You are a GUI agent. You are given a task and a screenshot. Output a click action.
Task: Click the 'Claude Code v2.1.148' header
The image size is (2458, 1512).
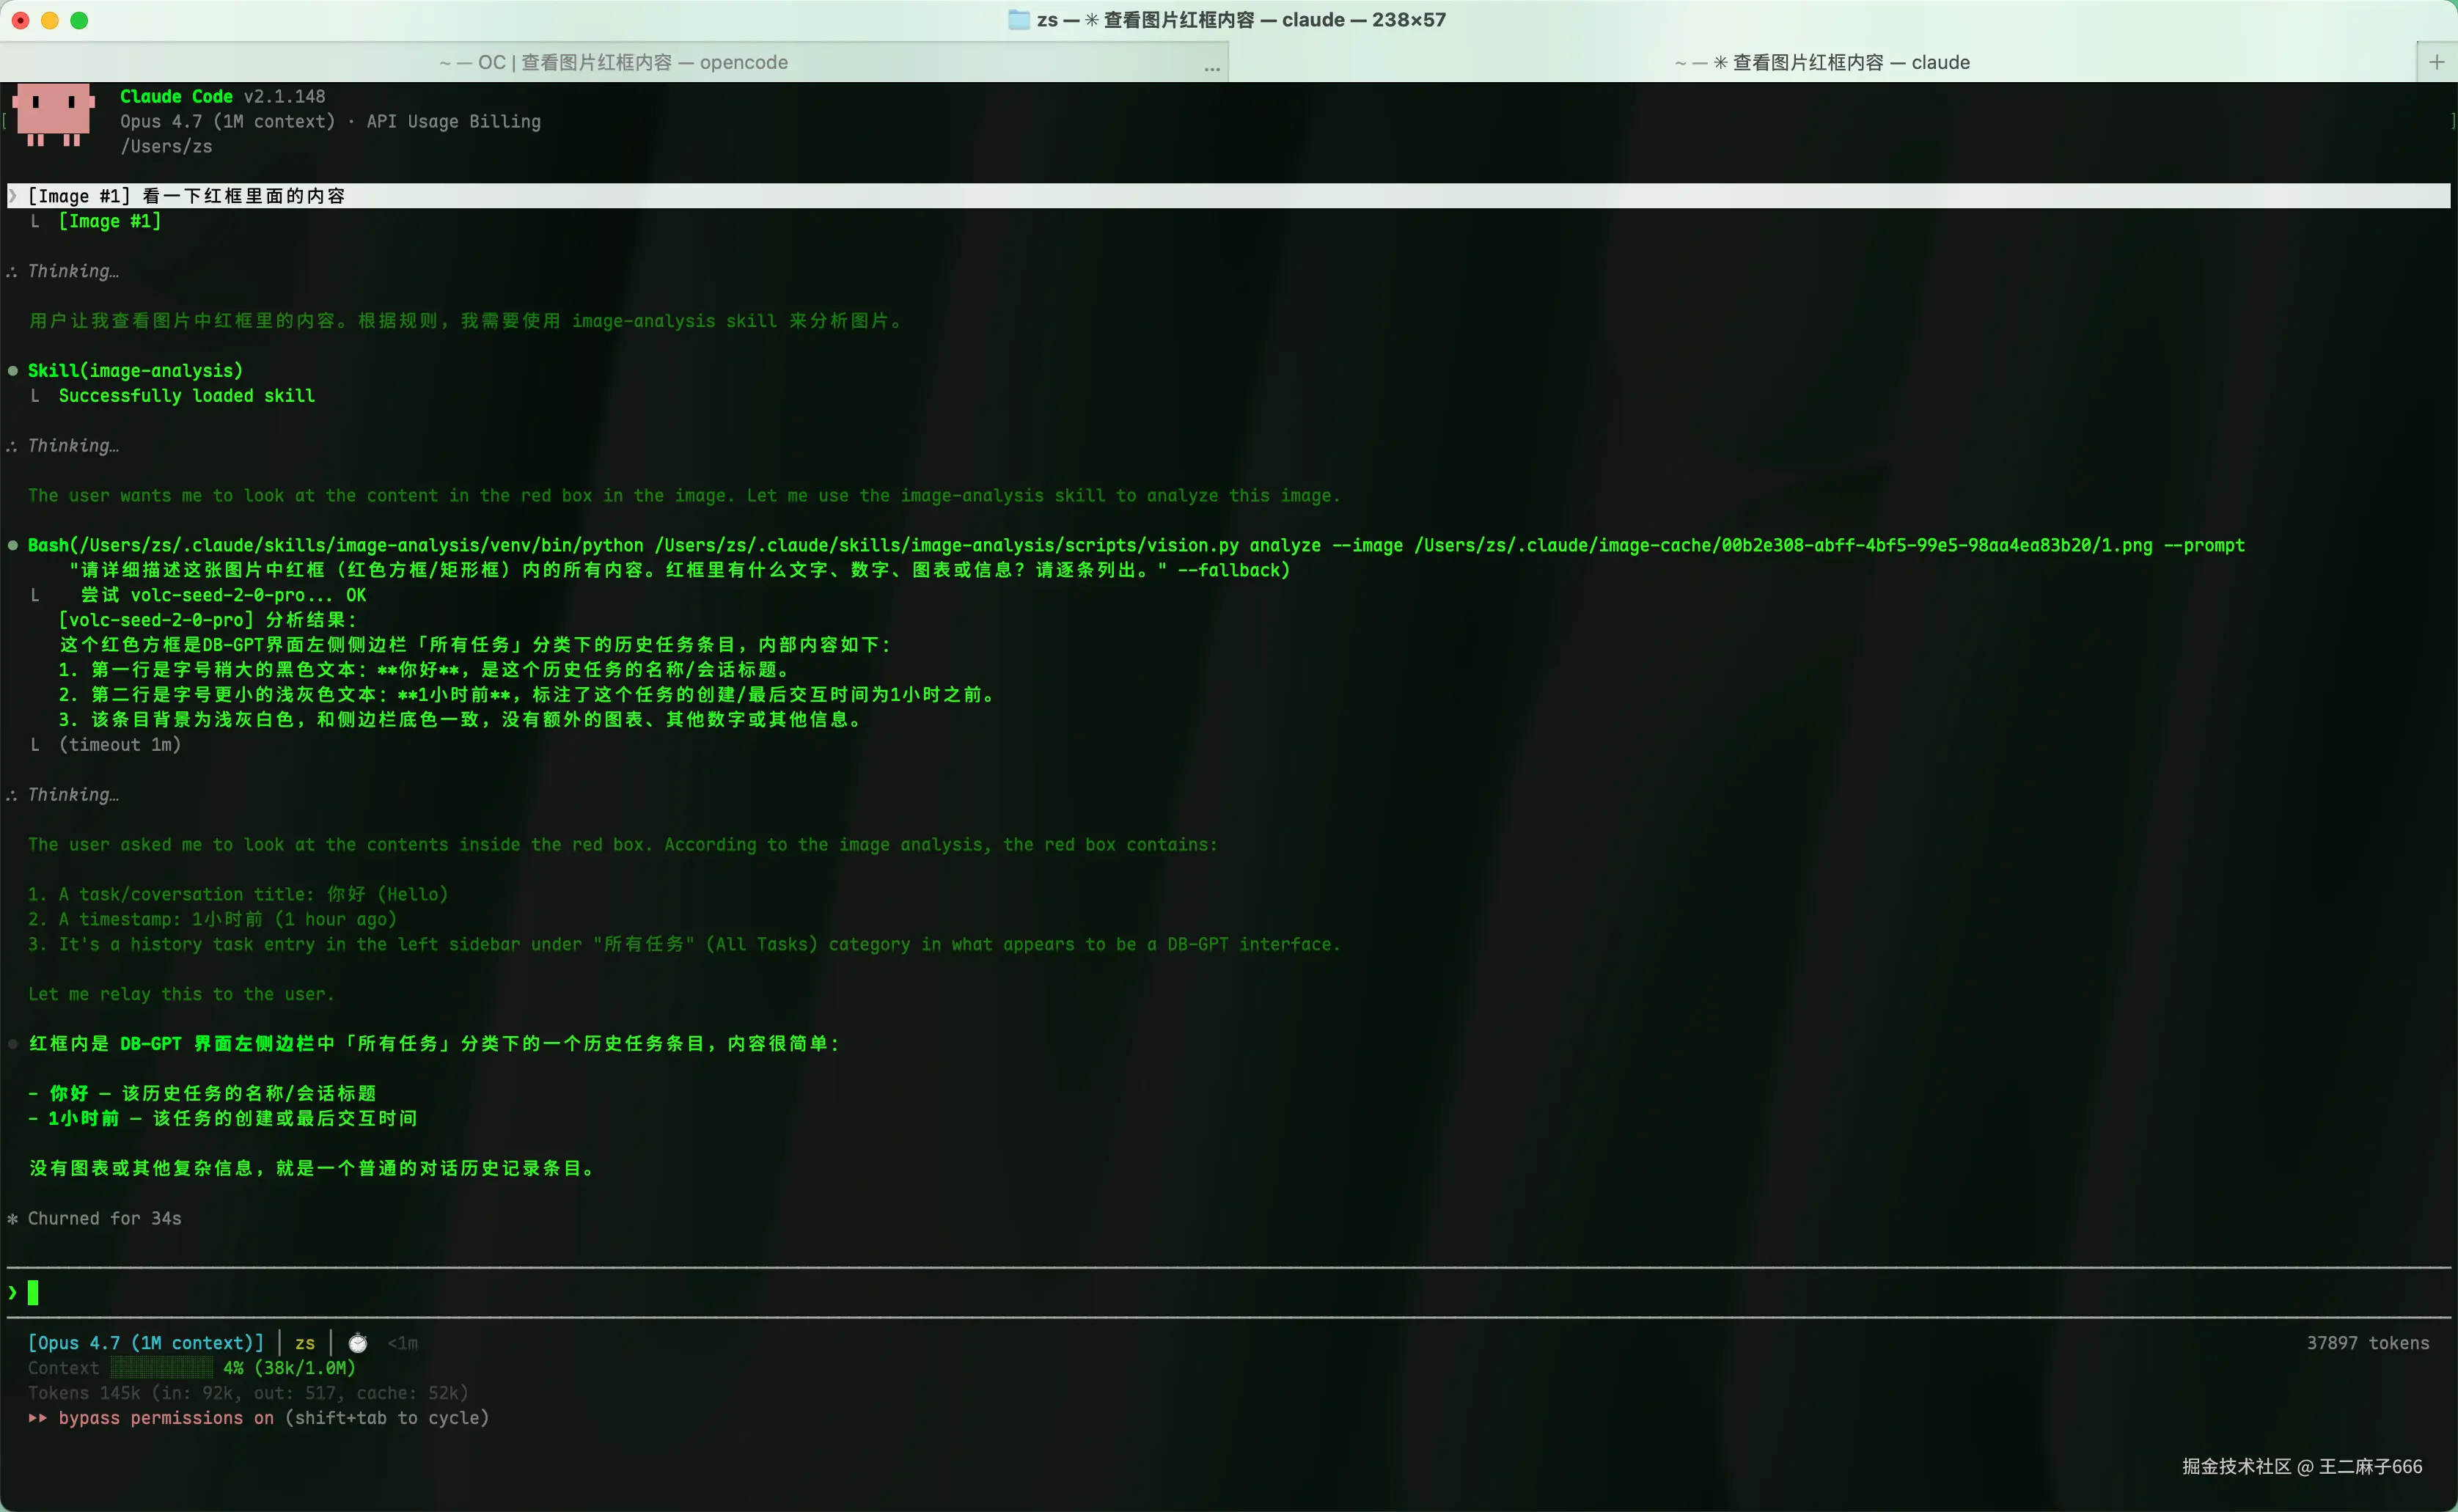point(223,96)
